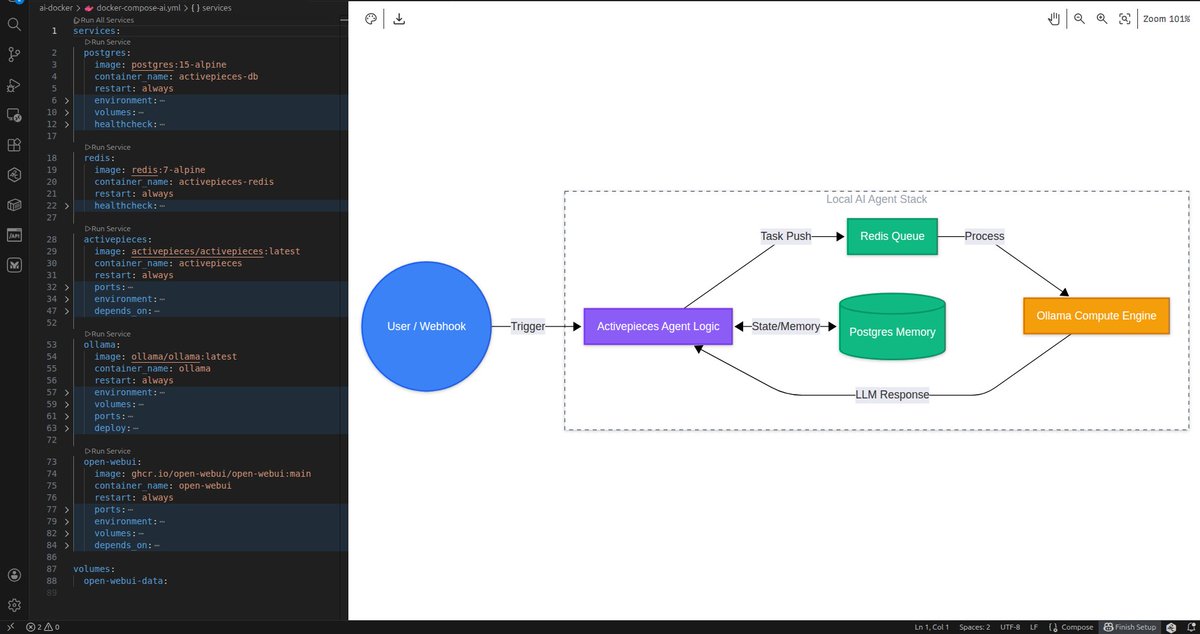Select the Ollama Compute Engine node
The height and width of the screenshot is (634, 1200).
click(1096, 315)
